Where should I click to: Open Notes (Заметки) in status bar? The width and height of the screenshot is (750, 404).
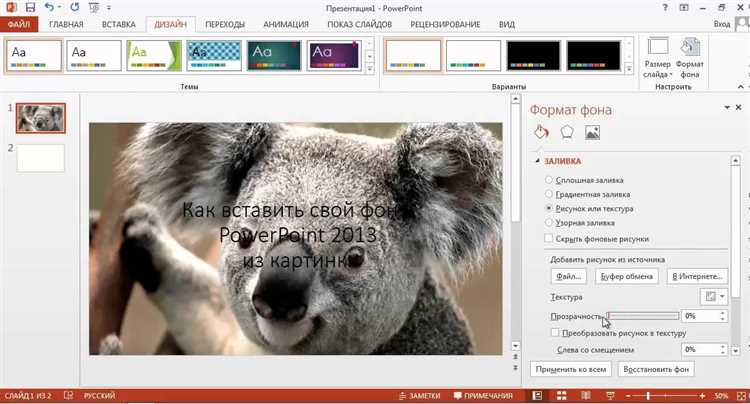point(419,396)
